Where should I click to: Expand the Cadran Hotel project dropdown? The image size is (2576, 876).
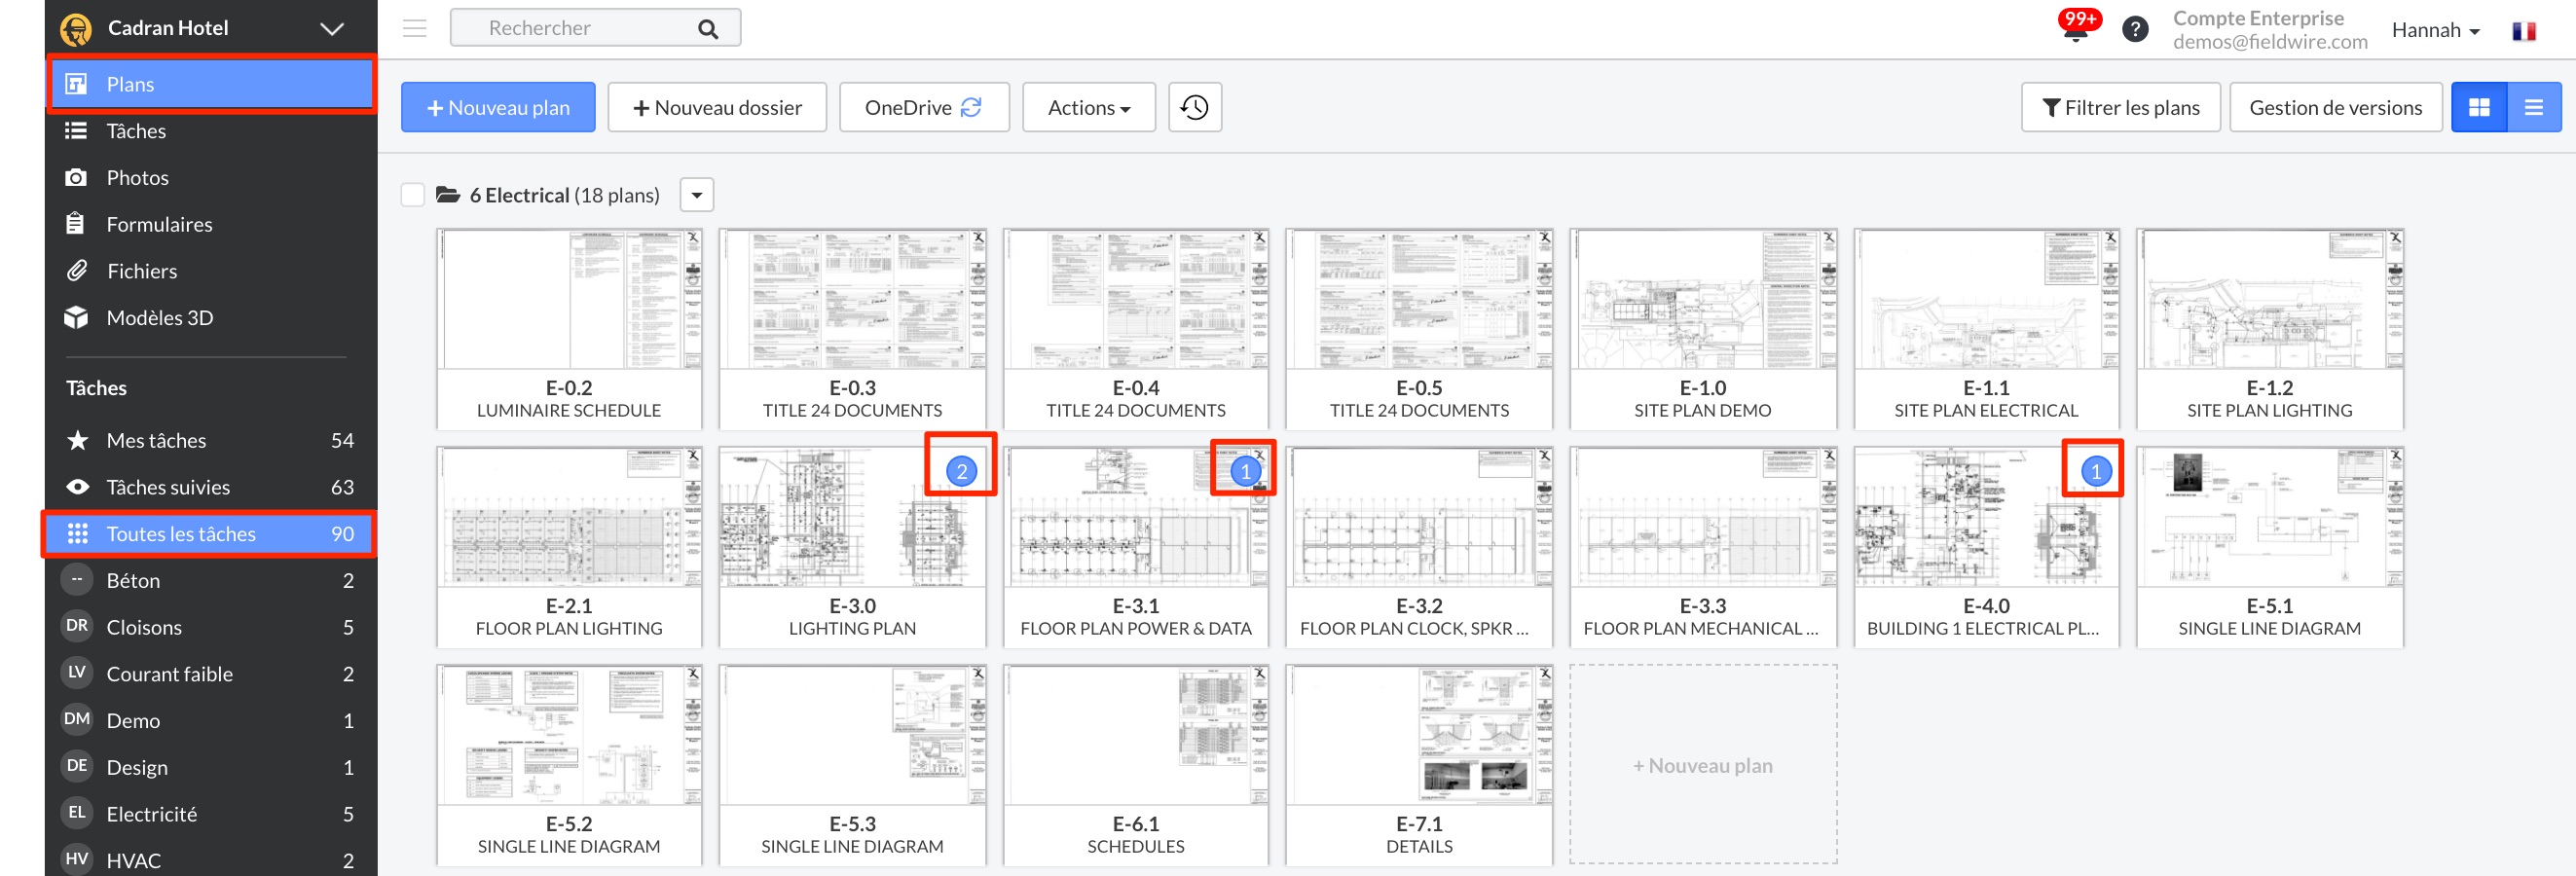[x=332, y=29]
